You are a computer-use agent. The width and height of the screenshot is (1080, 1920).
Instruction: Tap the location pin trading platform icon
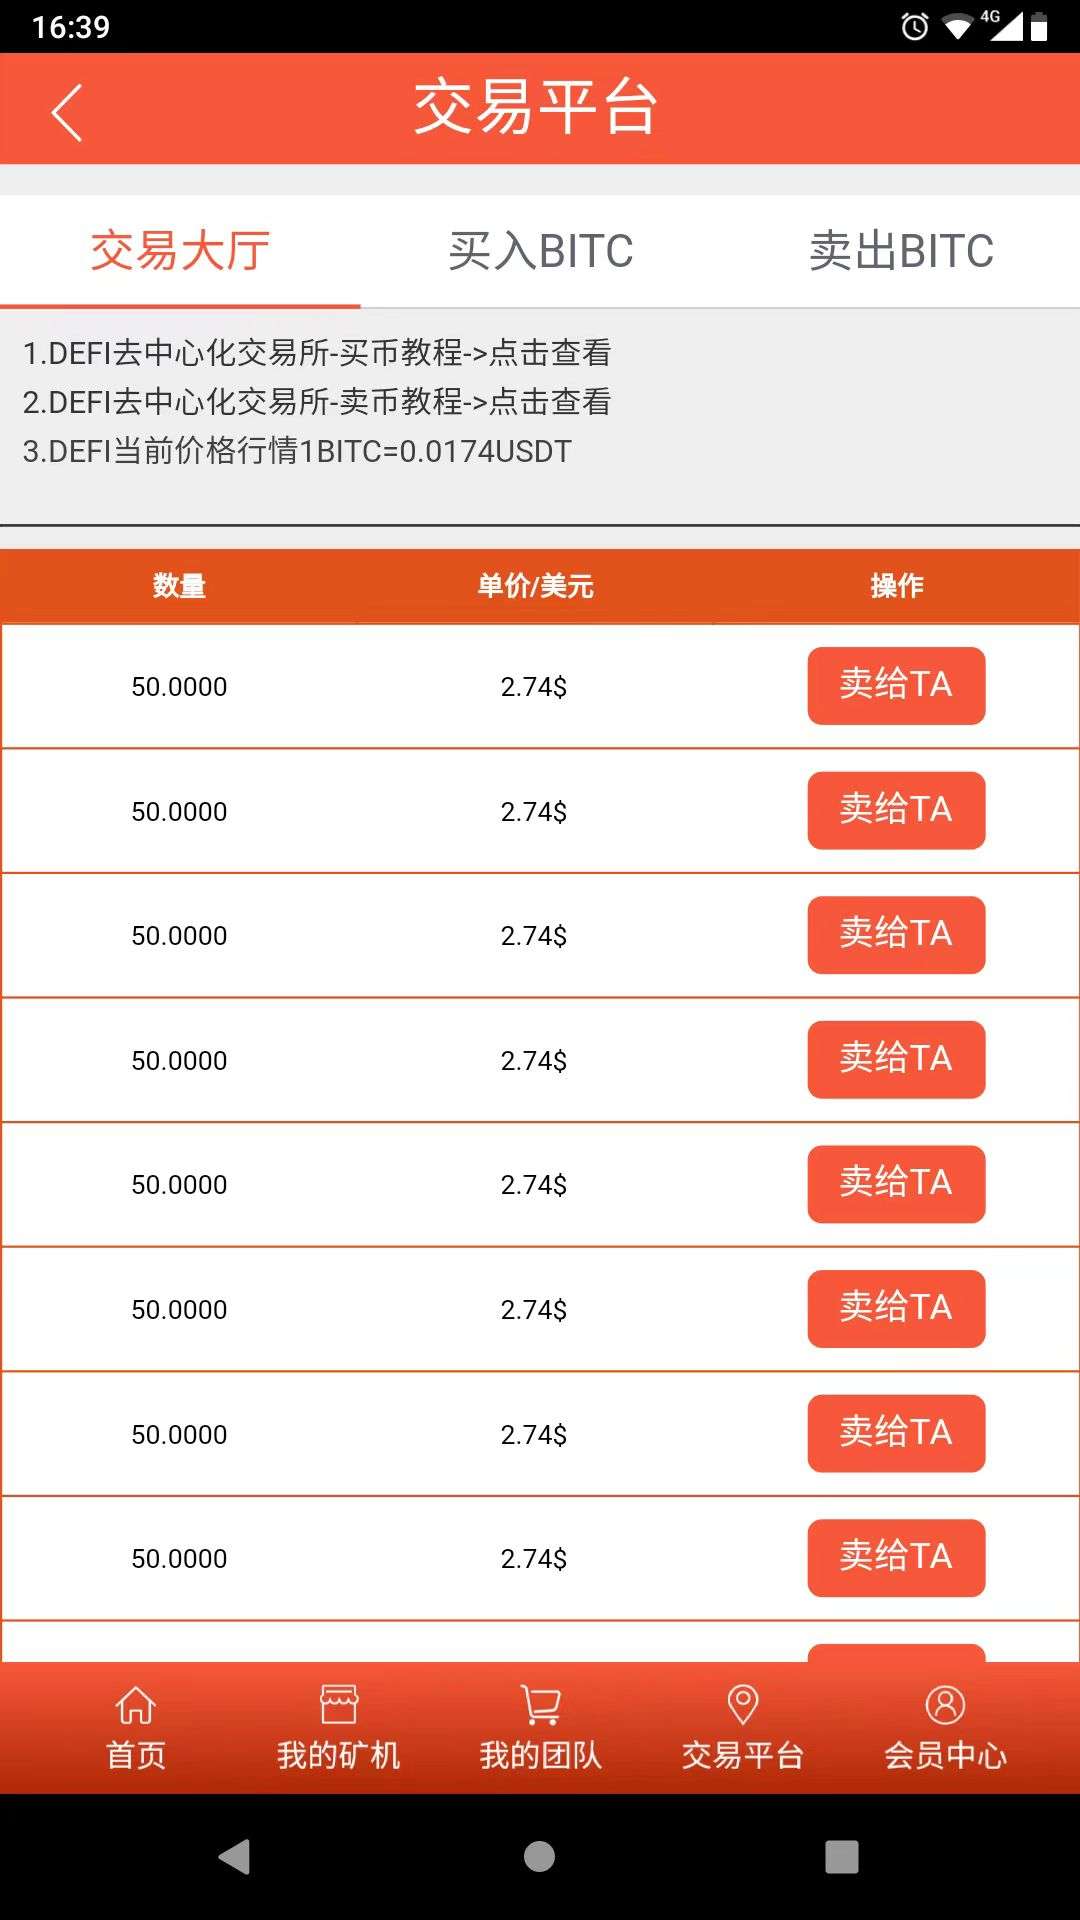click(x=743, y=1706)
